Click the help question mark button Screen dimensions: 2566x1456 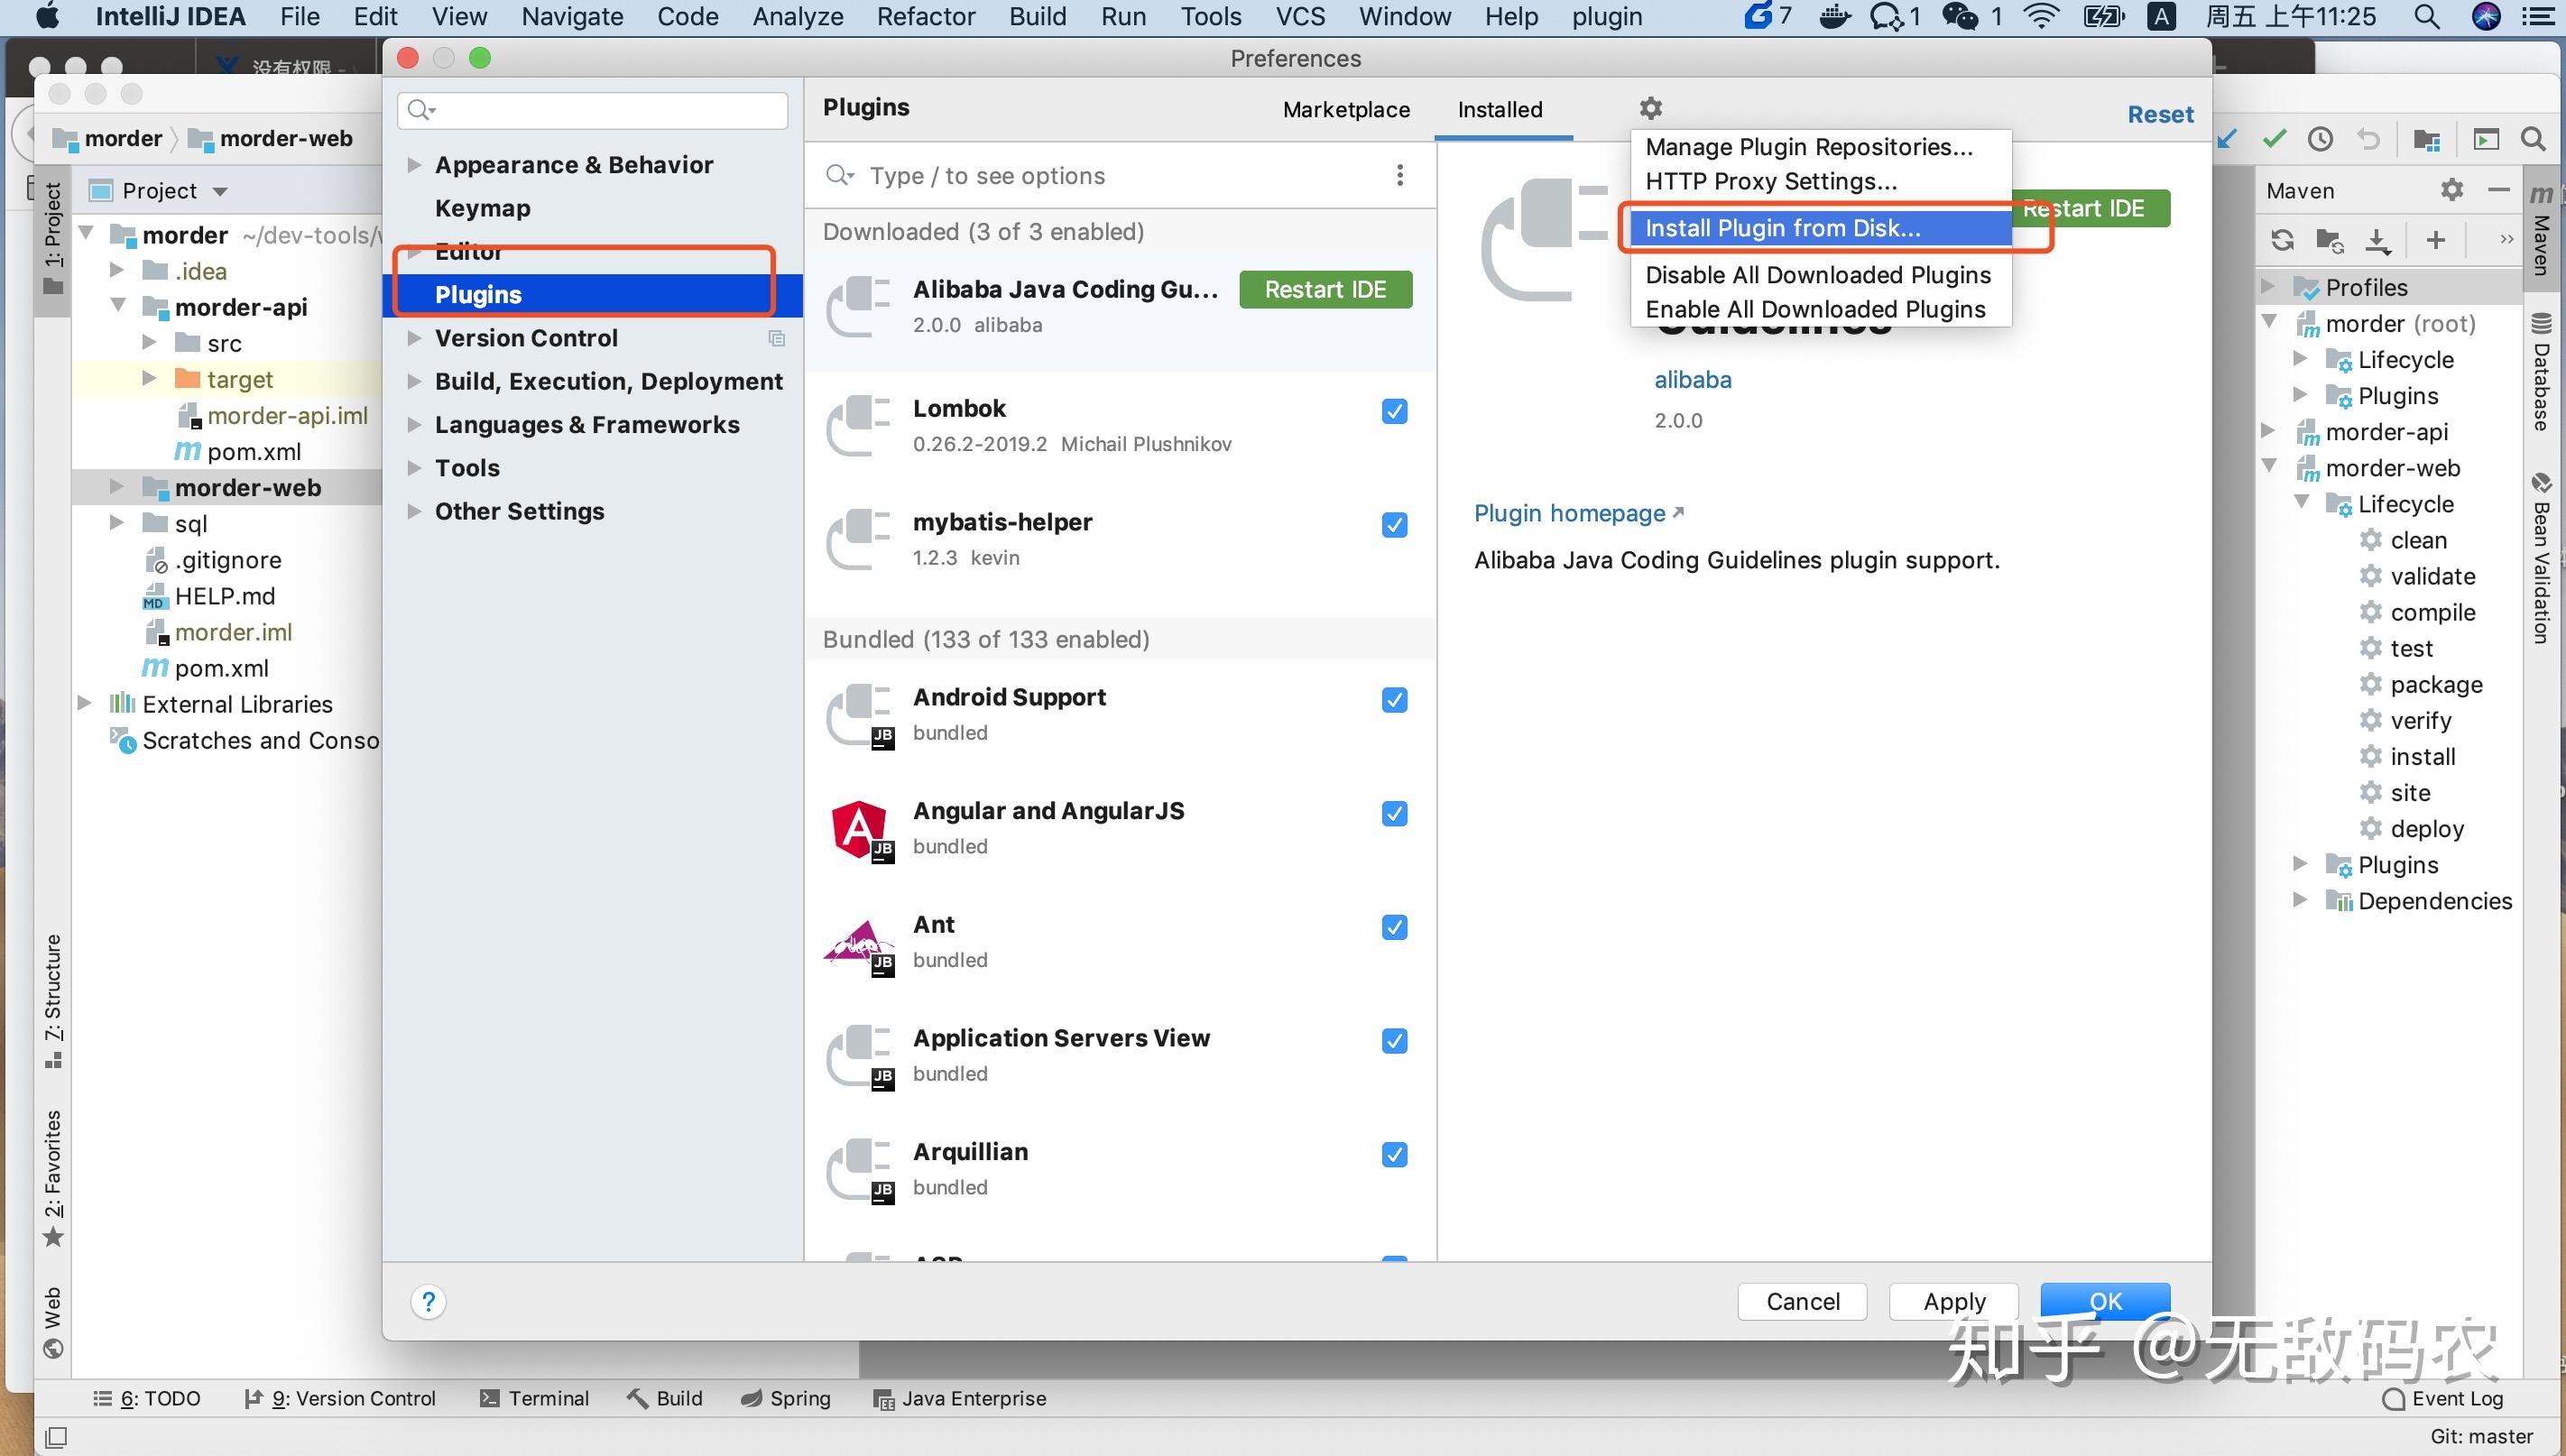(x=428, y=1301)
